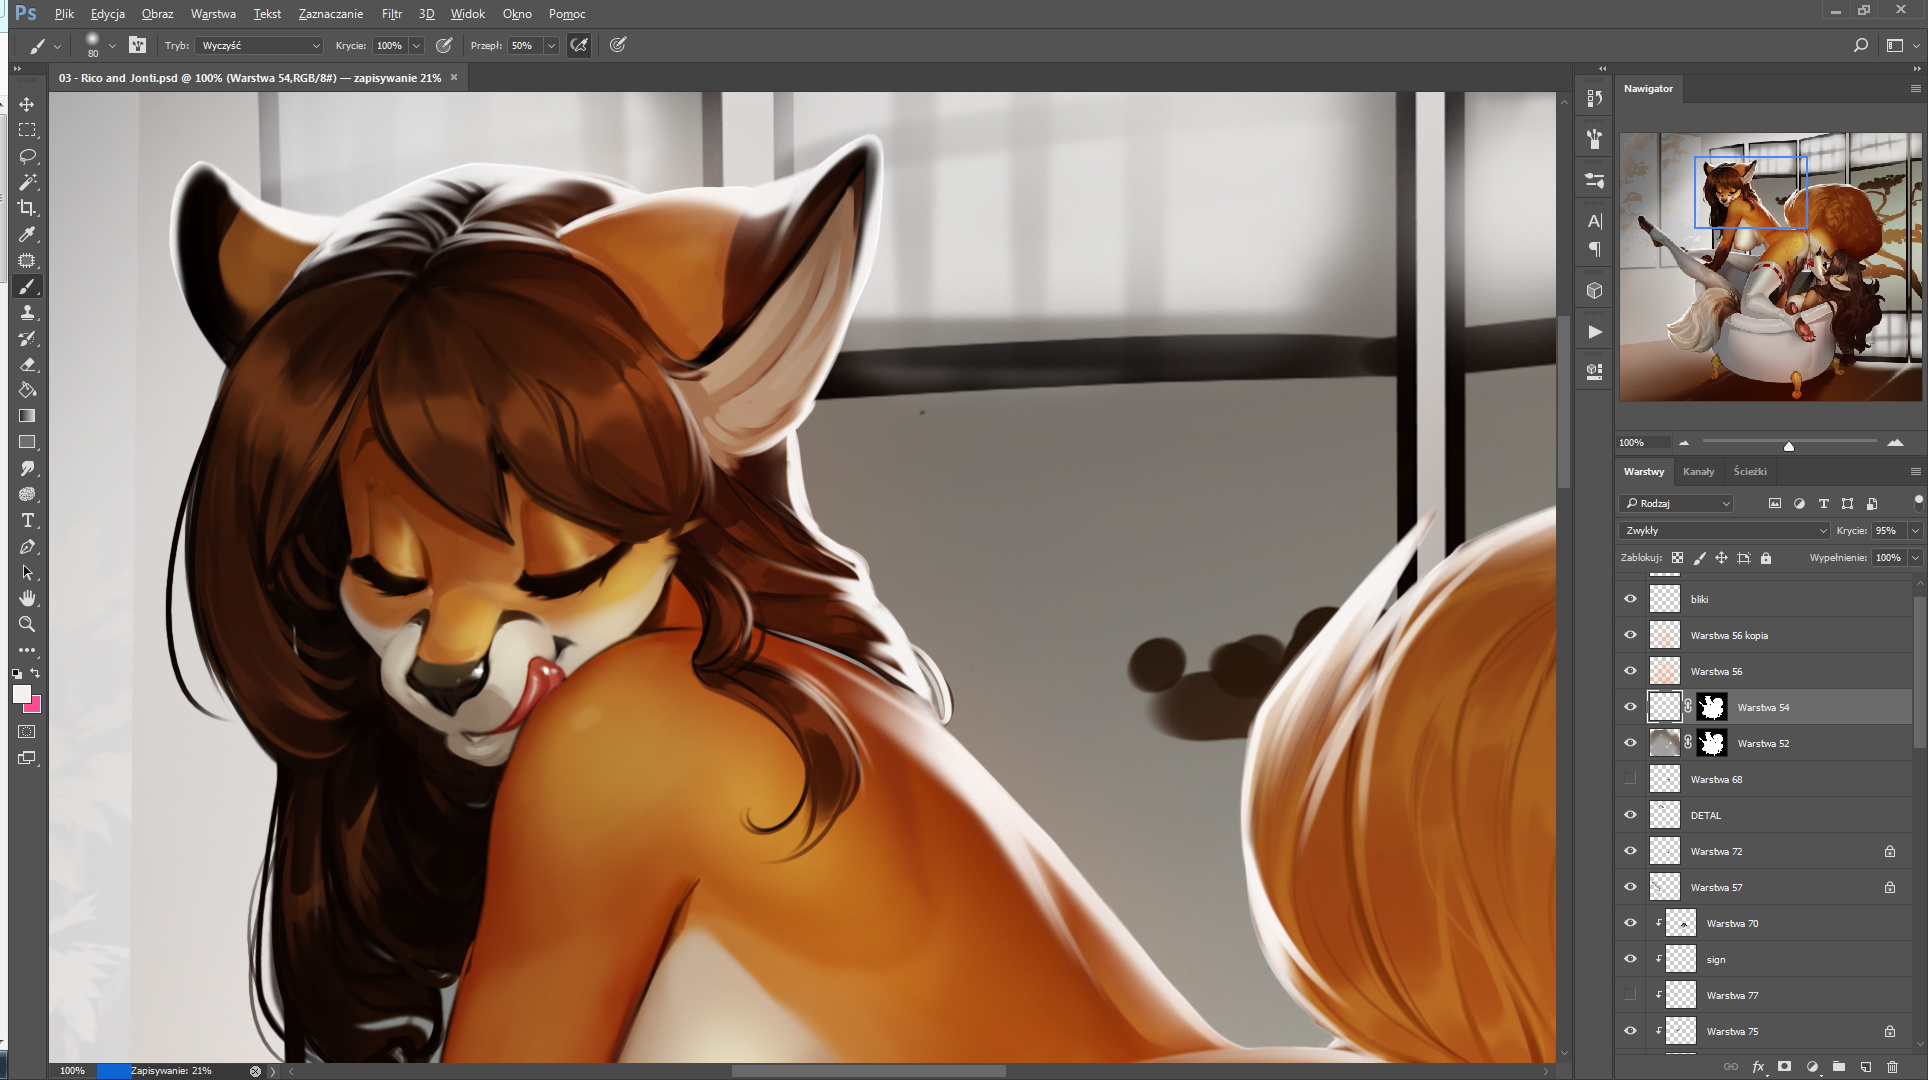
Task: Select the Hand tool
Action: click(27, 598)
